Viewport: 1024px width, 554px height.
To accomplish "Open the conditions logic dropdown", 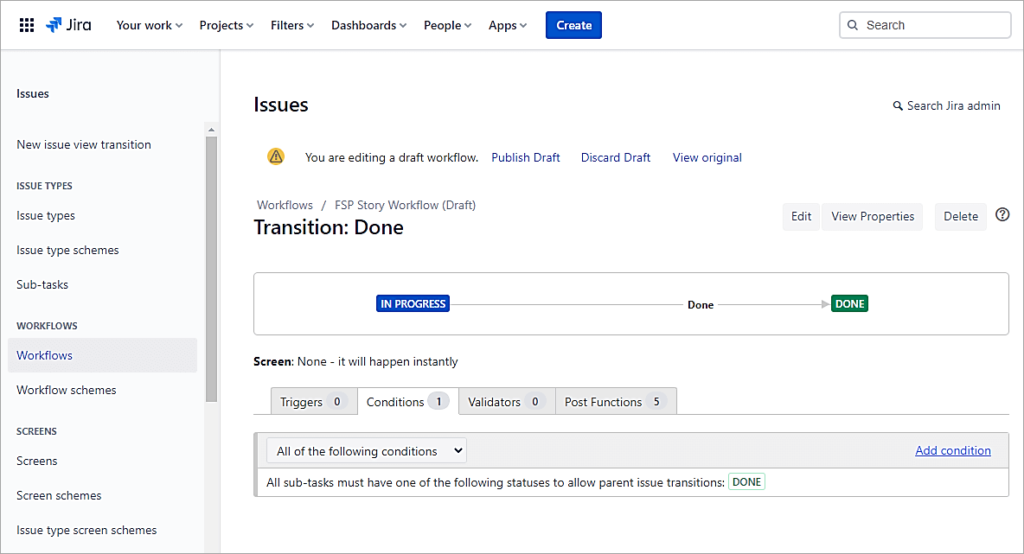I will (366, 451).
